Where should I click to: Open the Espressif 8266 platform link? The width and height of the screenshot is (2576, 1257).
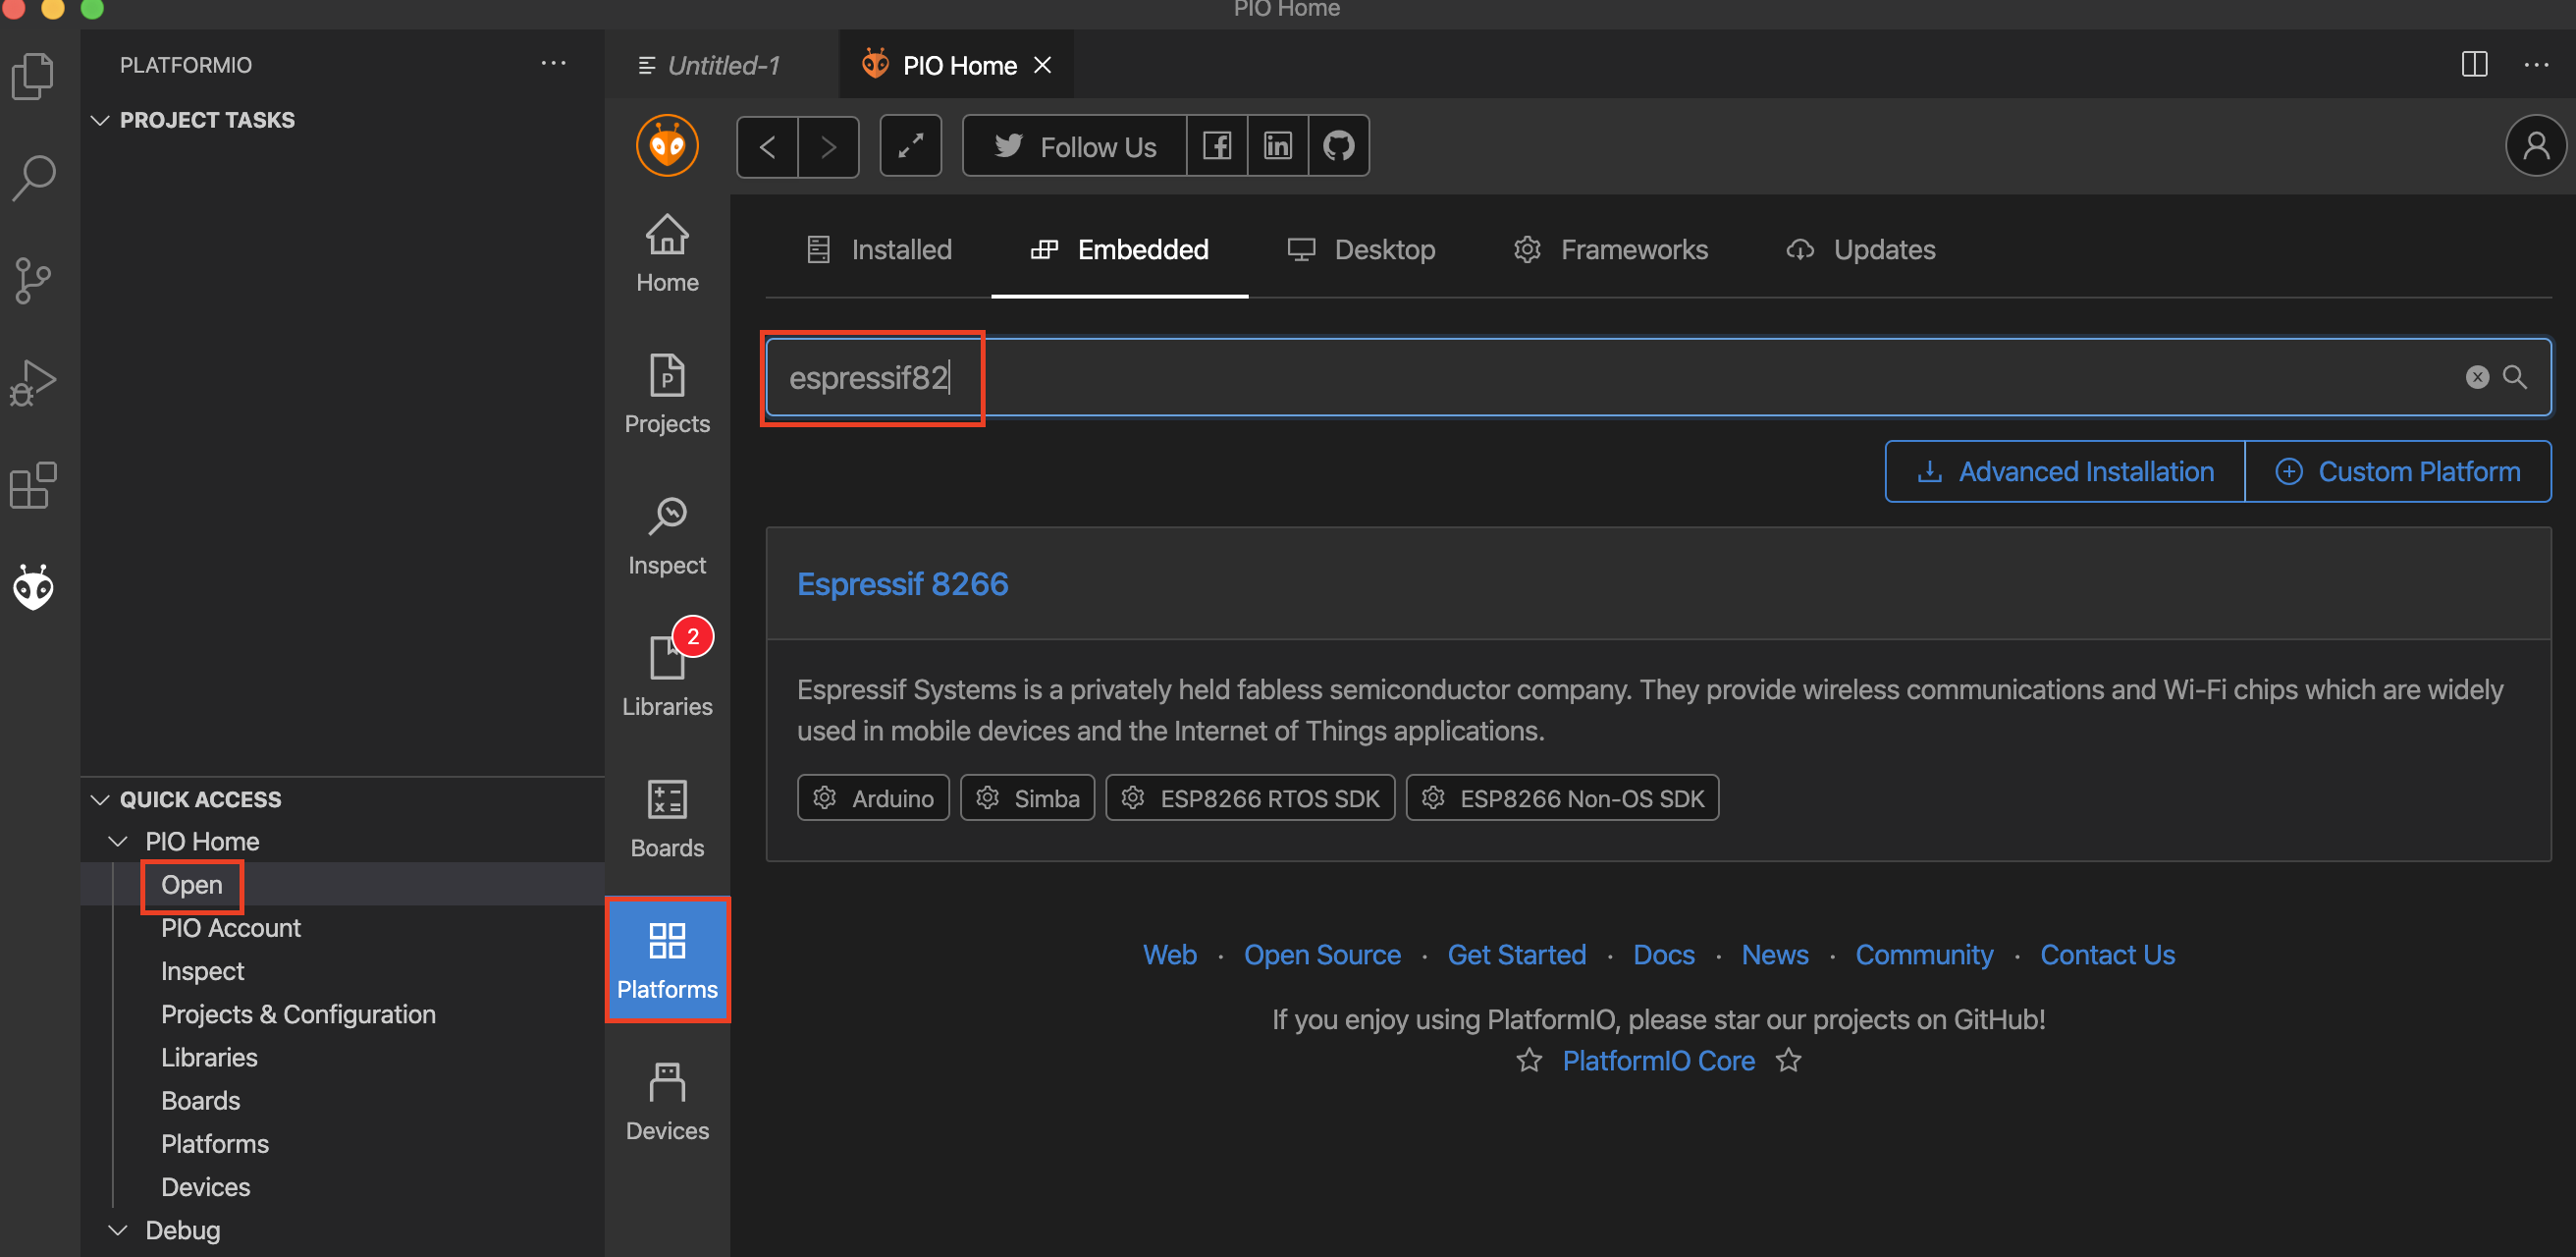coord(902,584)
